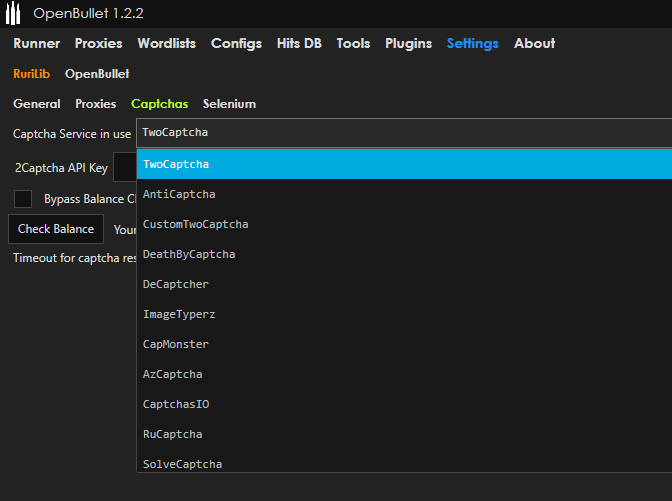Go to the Configs tab
Screen dimensions: 672x501
click(236, 43)
